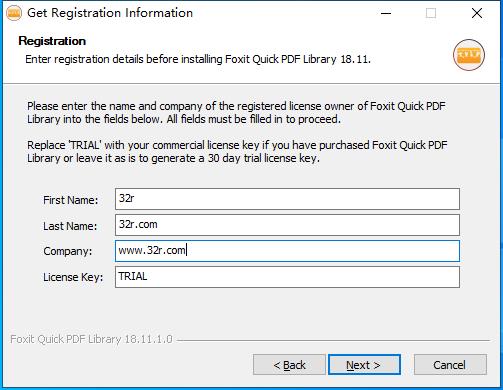Click the License Key field showing TRIAL
Image resolution: width=503 pixels, height=390 pixels.
pyautogui.click(x=287, y=277)
